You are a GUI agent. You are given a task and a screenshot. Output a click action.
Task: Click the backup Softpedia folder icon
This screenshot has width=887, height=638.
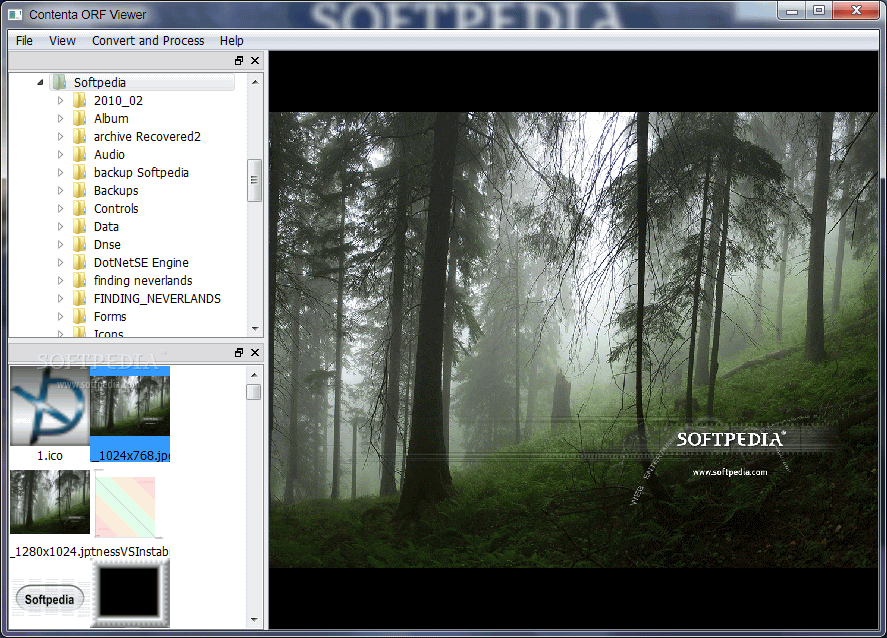79,173
